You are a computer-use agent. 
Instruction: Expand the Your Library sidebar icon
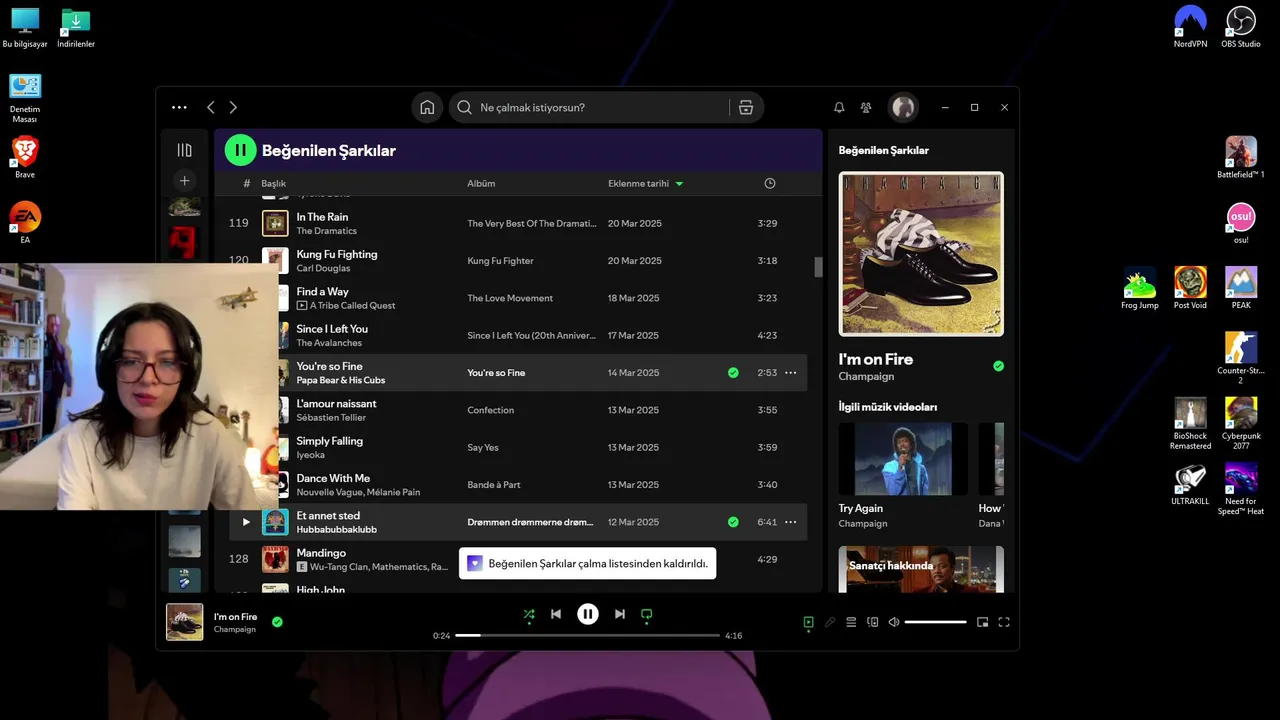(184, 150)
